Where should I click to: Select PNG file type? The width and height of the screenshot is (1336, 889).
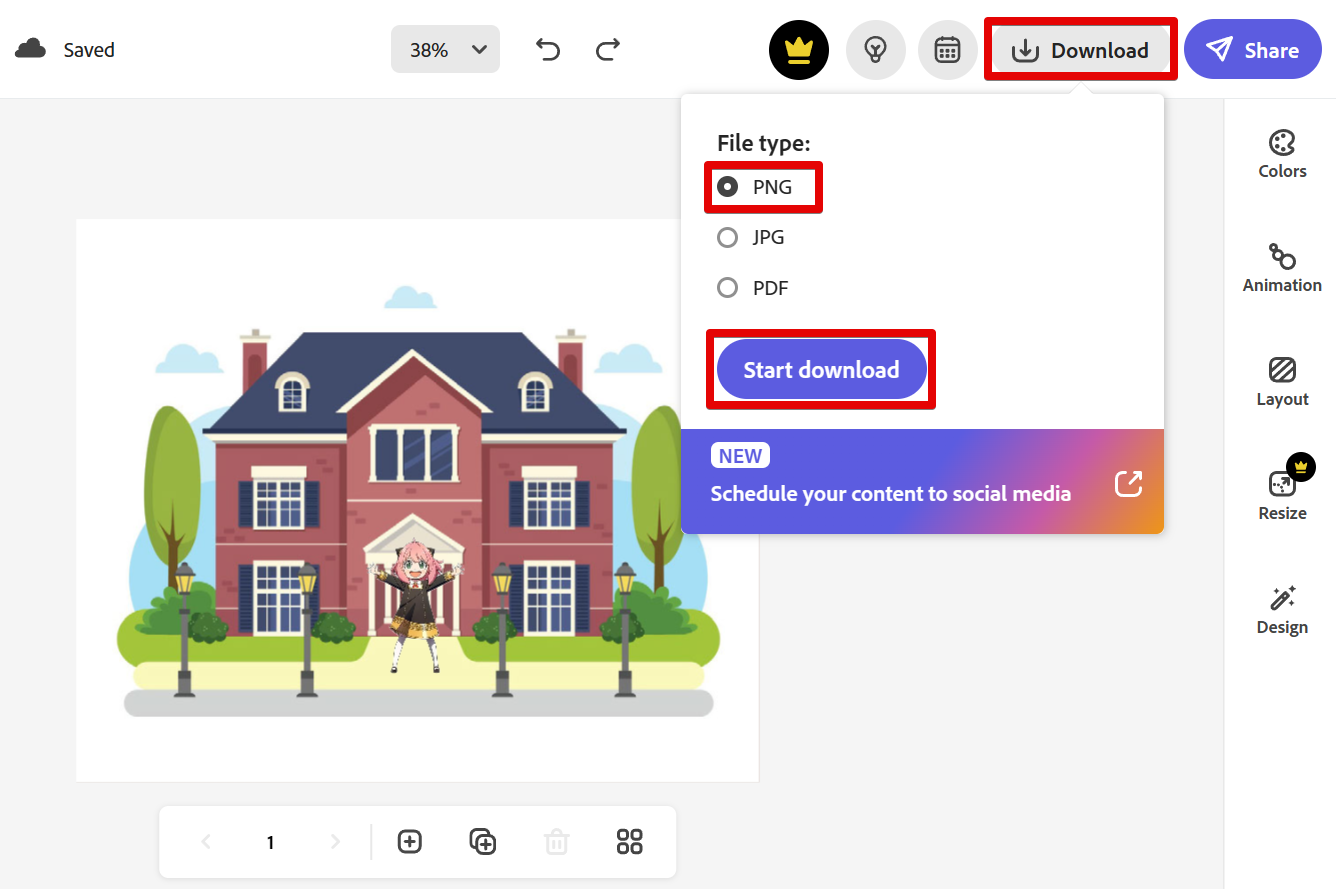click(755, 187)
